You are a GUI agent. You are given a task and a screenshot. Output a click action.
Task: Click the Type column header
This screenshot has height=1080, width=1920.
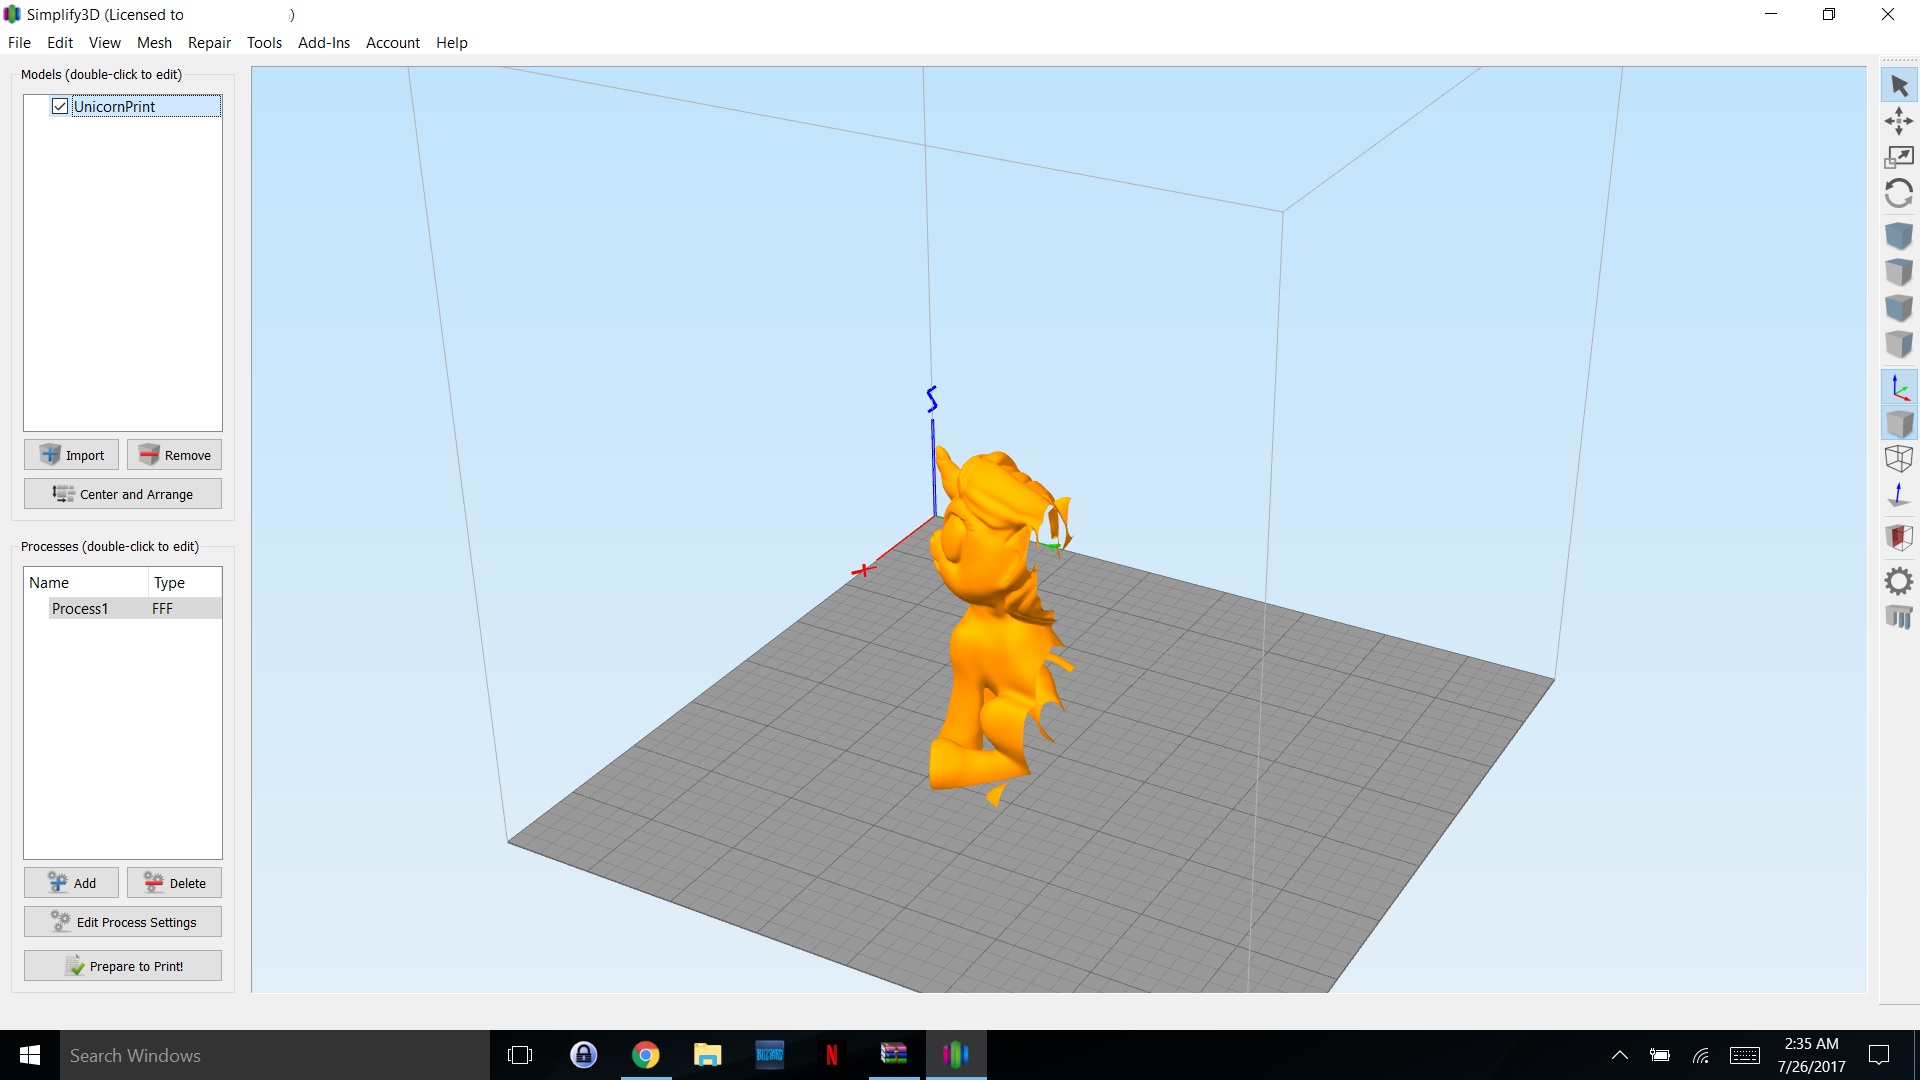coord(185,582)
